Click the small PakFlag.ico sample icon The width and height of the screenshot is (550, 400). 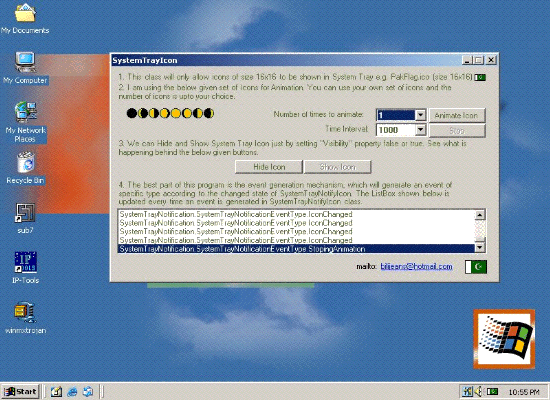480,77
